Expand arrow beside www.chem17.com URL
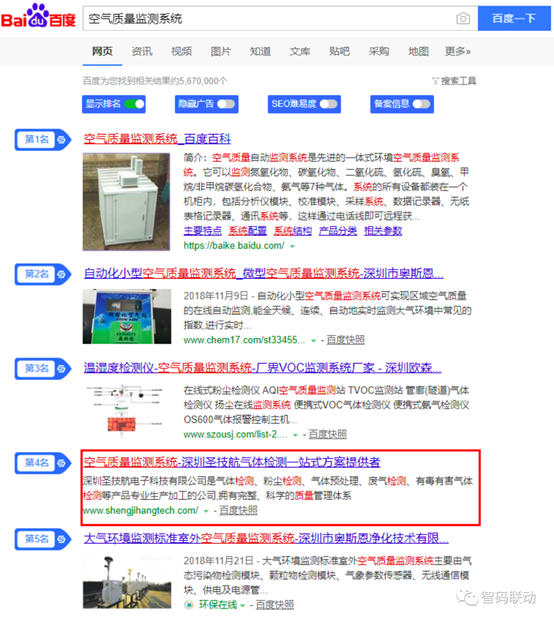Screen dimensions: 554x622 [314, 341]
